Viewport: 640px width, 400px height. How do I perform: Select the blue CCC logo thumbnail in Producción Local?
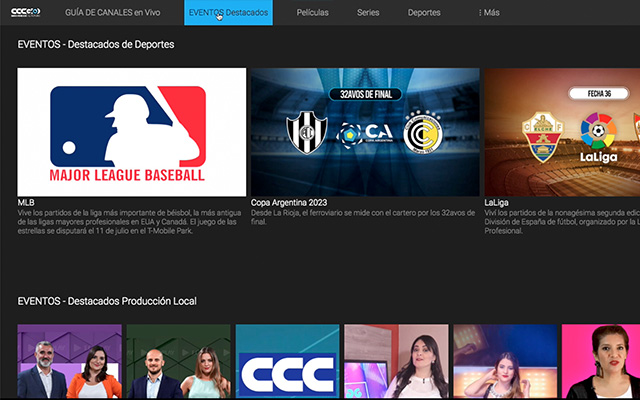click(288, 362)
